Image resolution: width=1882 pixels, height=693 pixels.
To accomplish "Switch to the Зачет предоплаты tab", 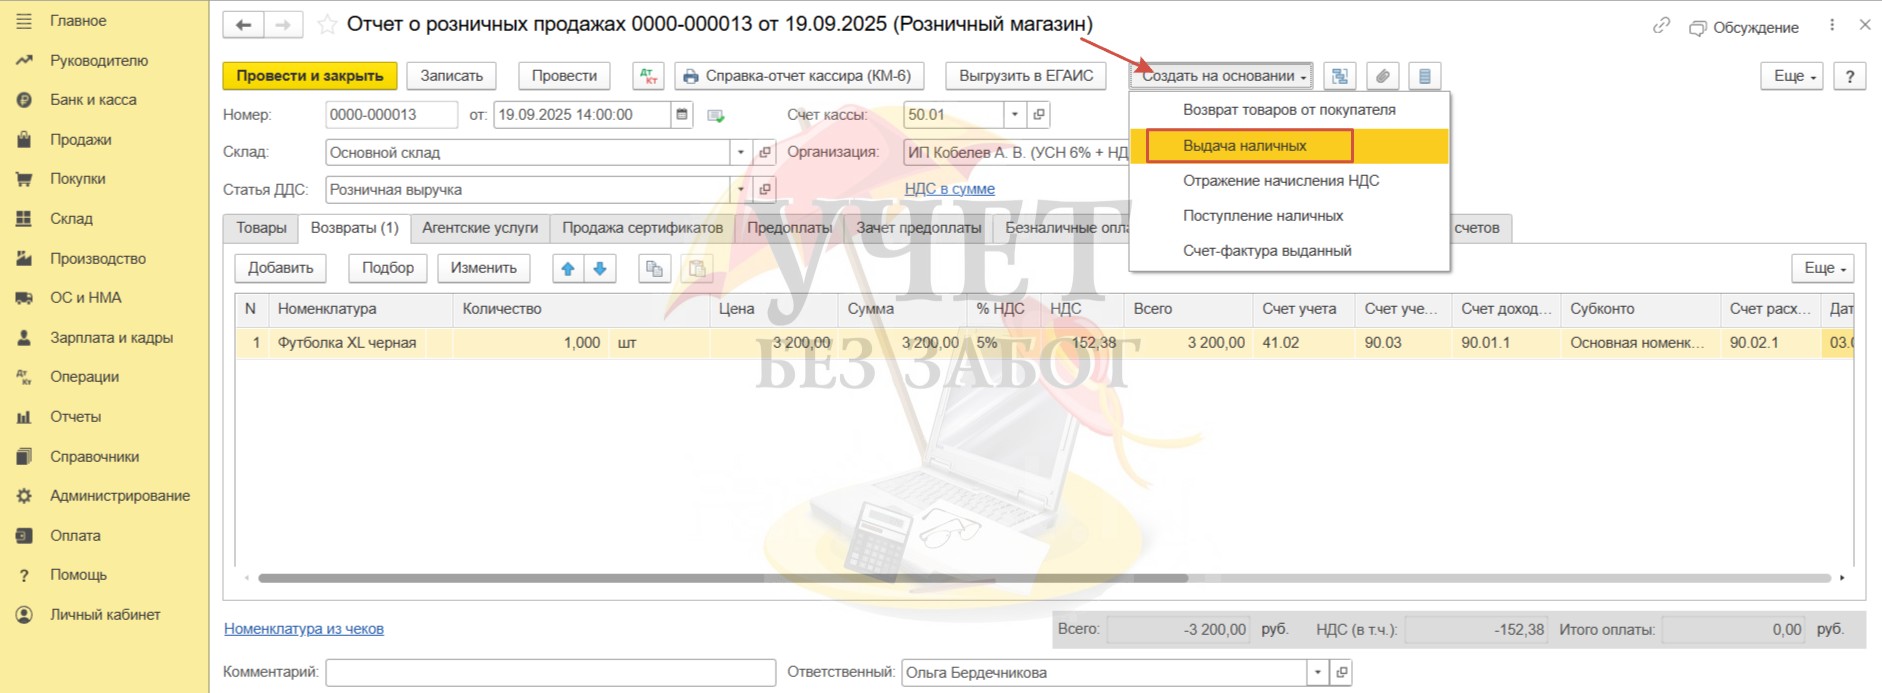I will coord(918,228).
